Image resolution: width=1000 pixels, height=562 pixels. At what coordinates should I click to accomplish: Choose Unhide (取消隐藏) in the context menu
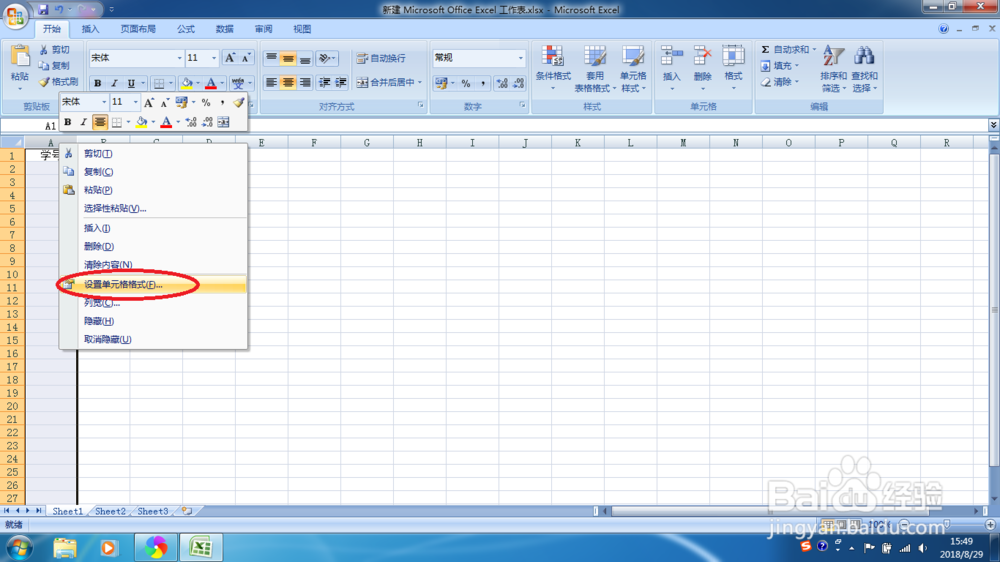click(x=152, y=339)
